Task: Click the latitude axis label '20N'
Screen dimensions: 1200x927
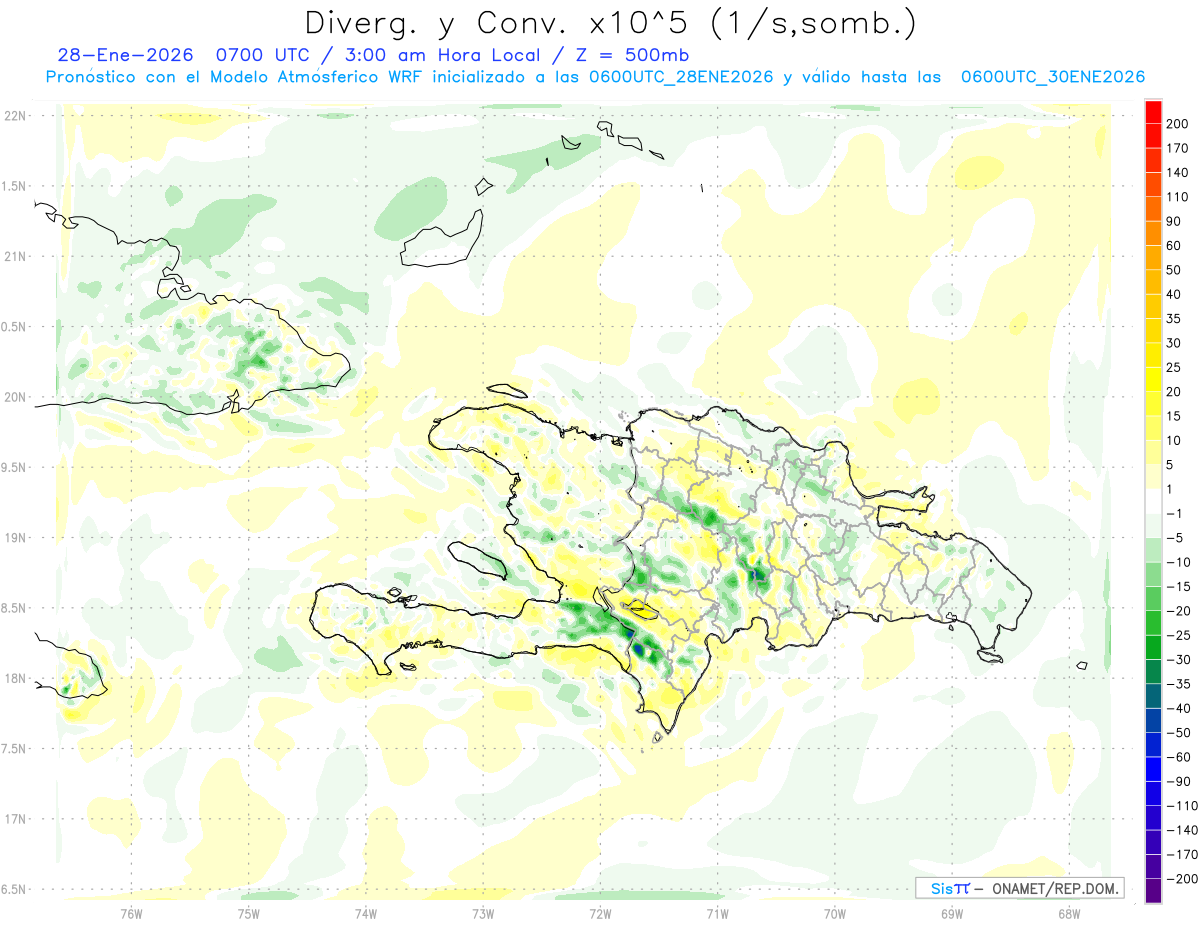Action: point(14,397)
